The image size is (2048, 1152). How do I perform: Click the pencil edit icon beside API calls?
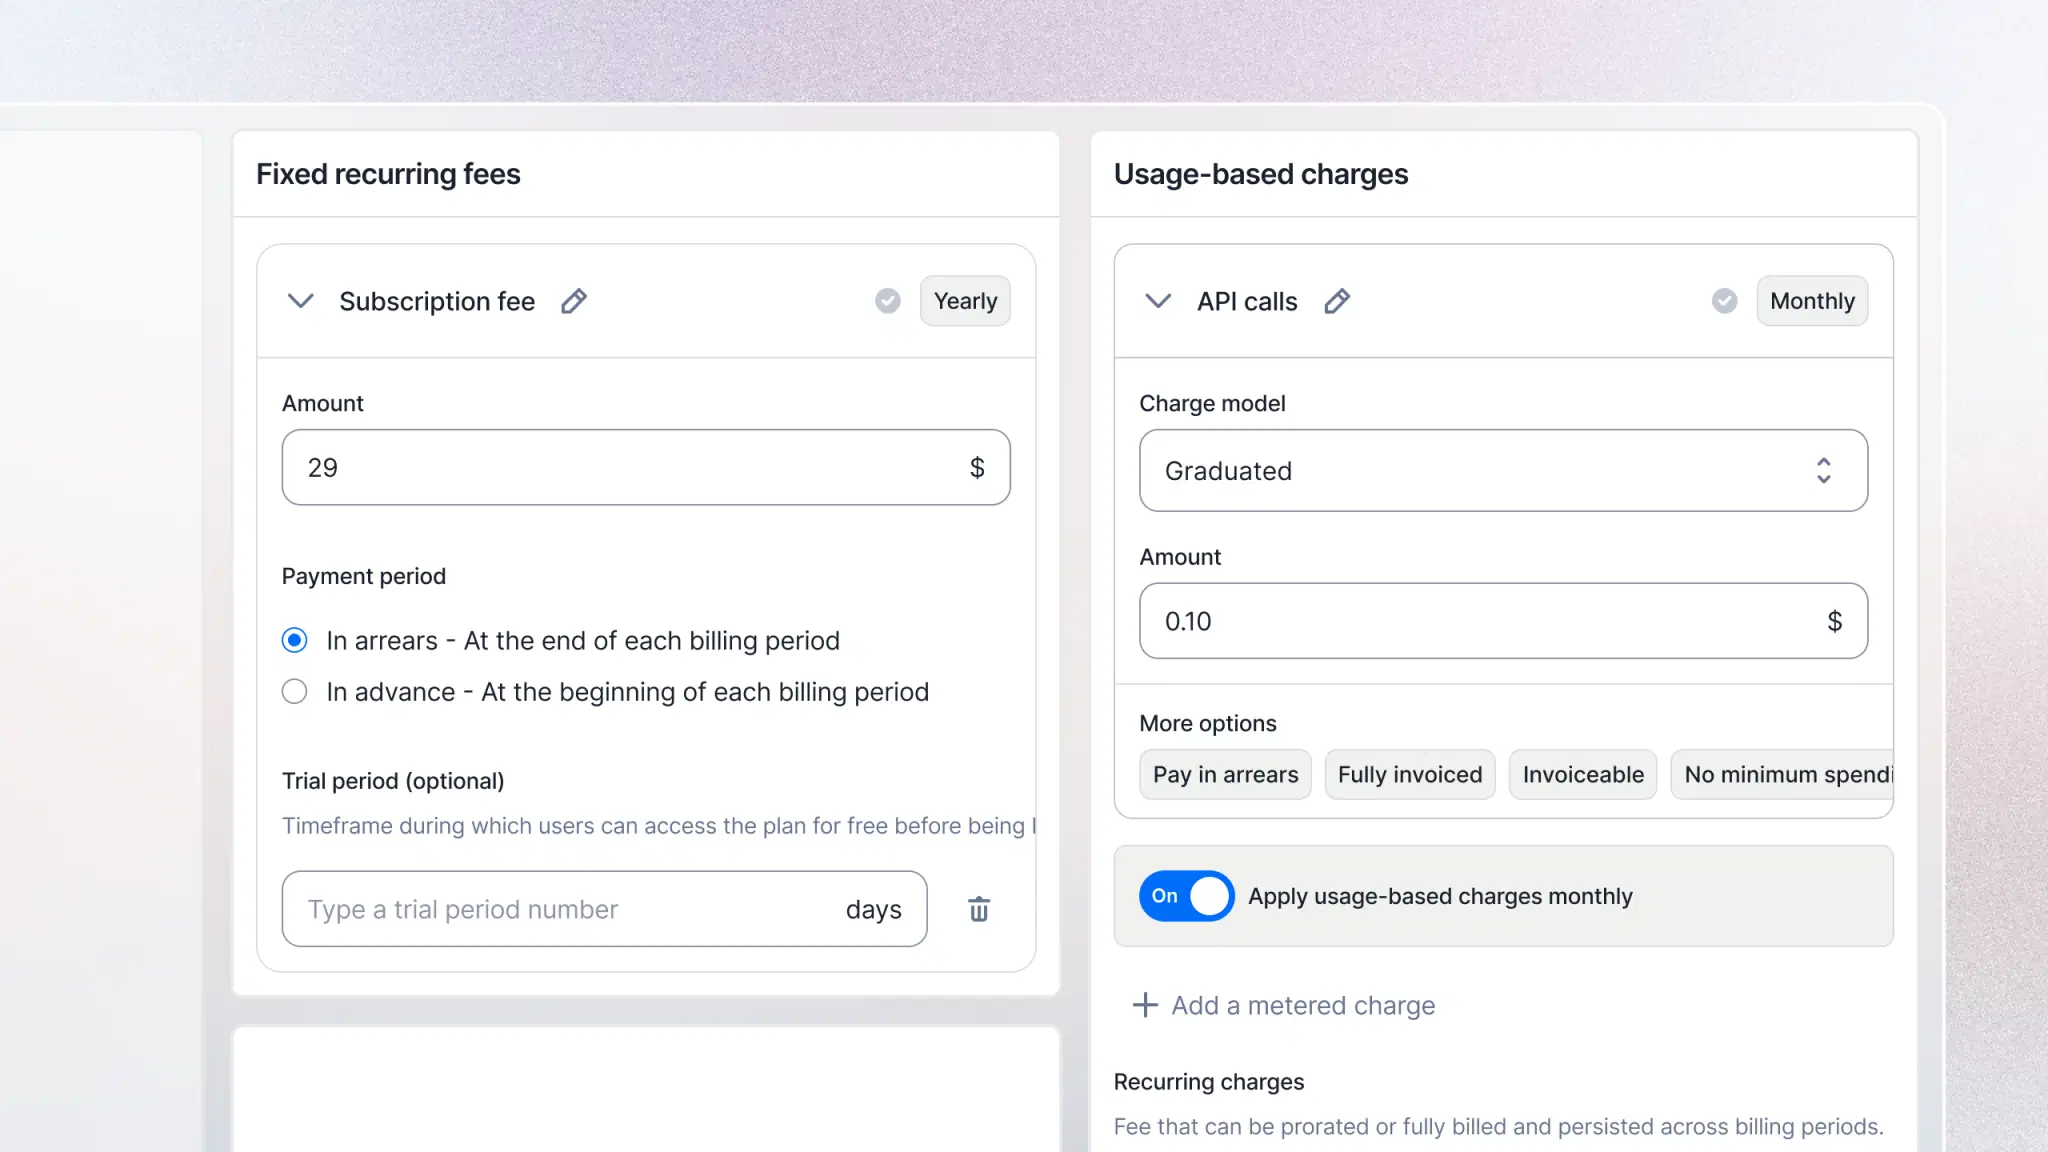[1337, 301]
